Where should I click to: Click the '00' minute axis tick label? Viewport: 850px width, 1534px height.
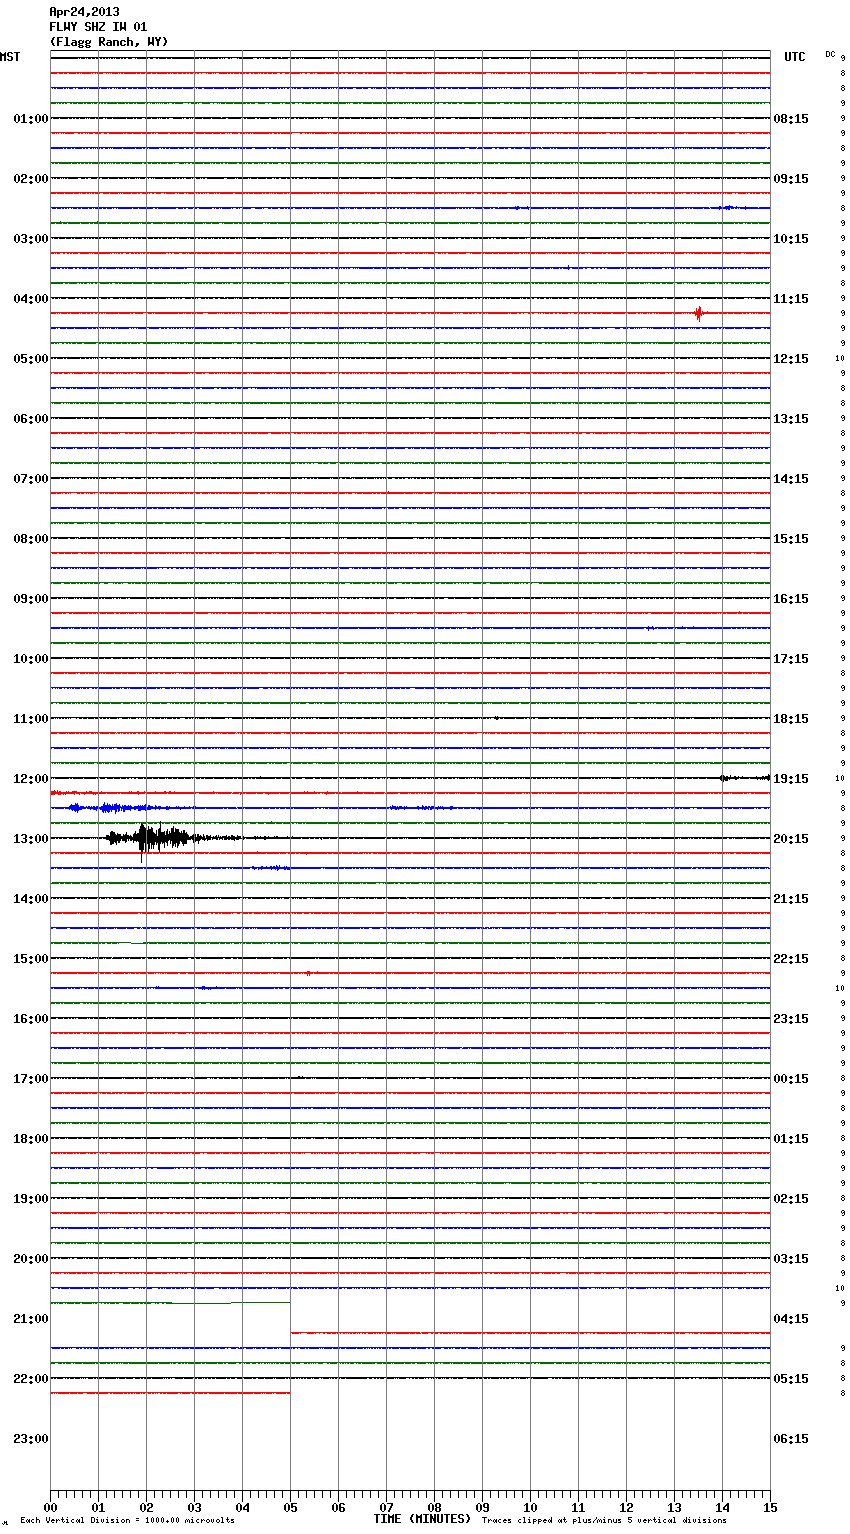point(51,1508)
